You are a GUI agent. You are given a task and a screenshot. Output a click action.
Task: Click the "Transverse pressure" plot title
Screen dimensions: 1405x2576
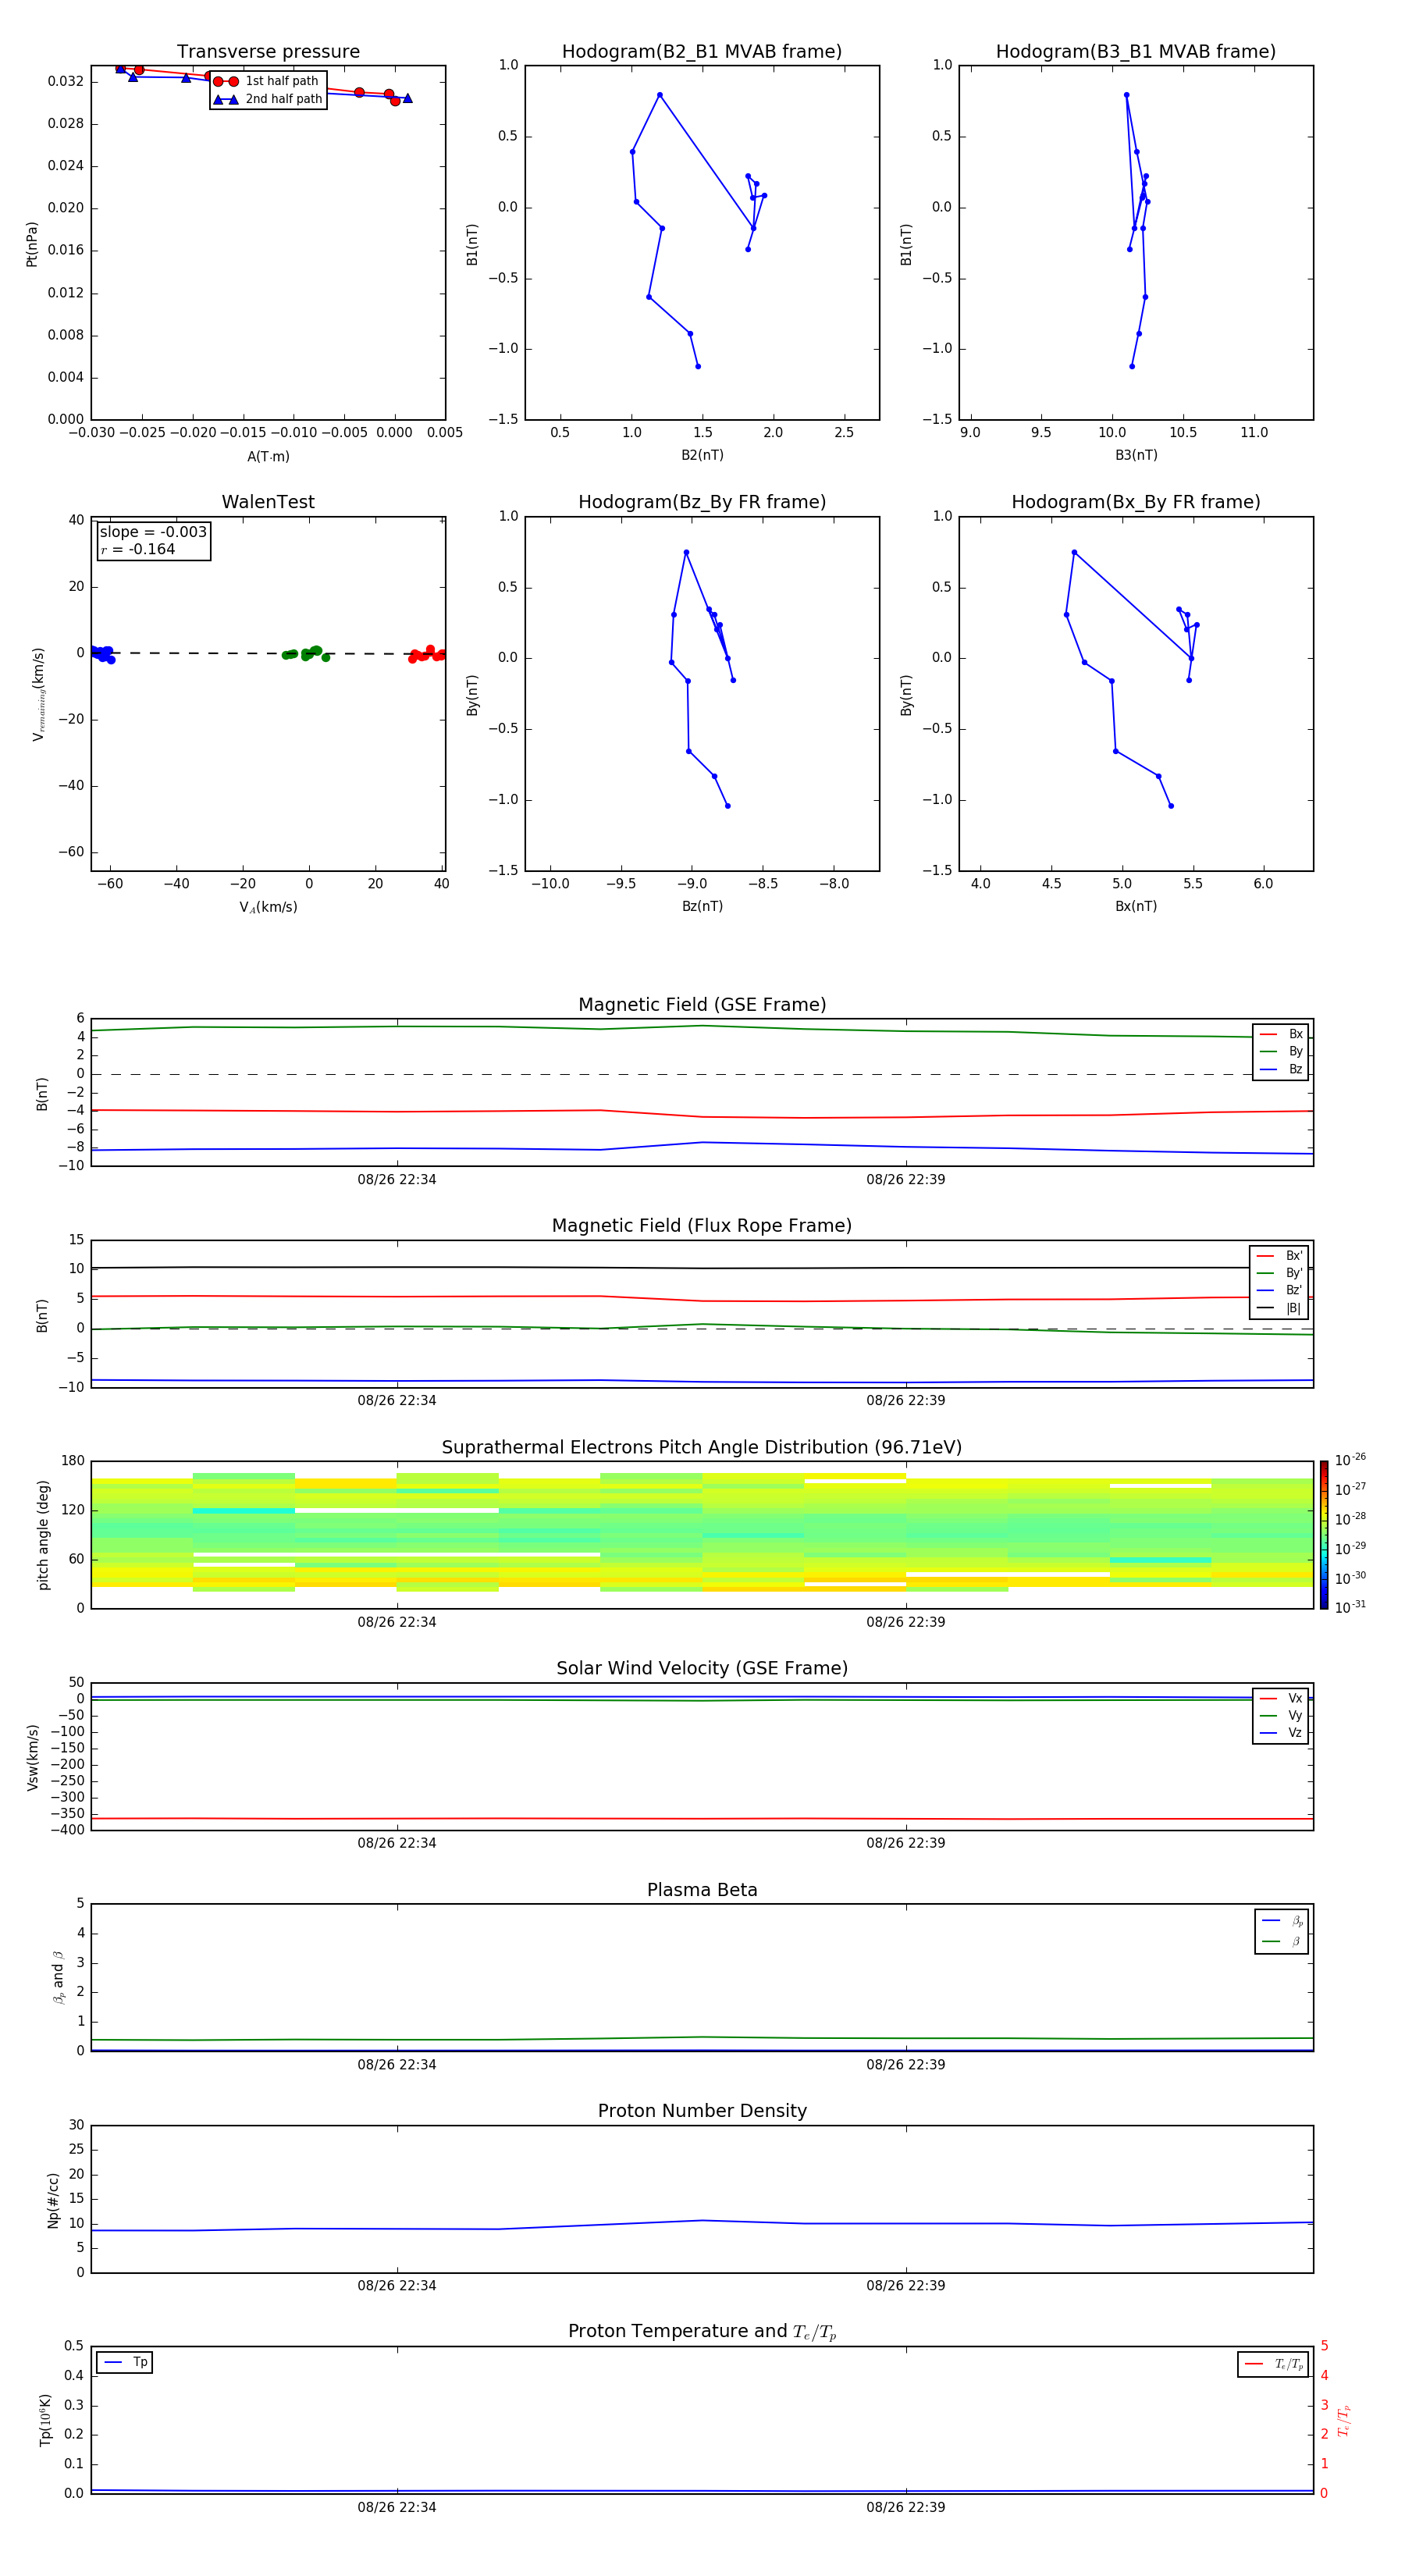coord(268,51)
